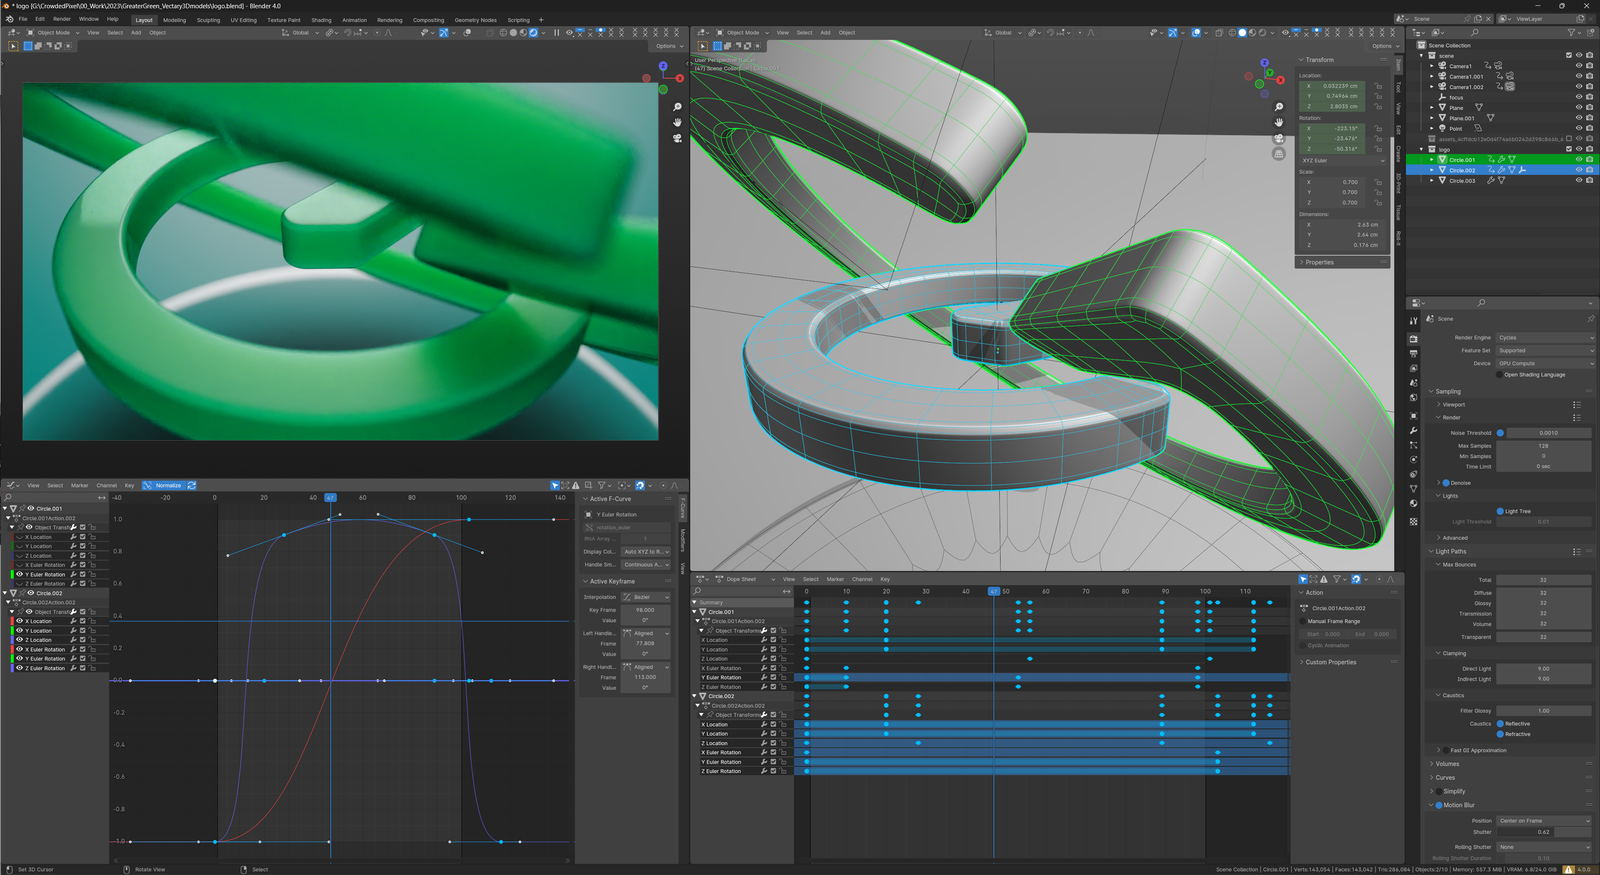The width and height of the screenshot is (1600, 875).
Task: Toggle Light Tree checkbox
Action: tap(1500, 511)
